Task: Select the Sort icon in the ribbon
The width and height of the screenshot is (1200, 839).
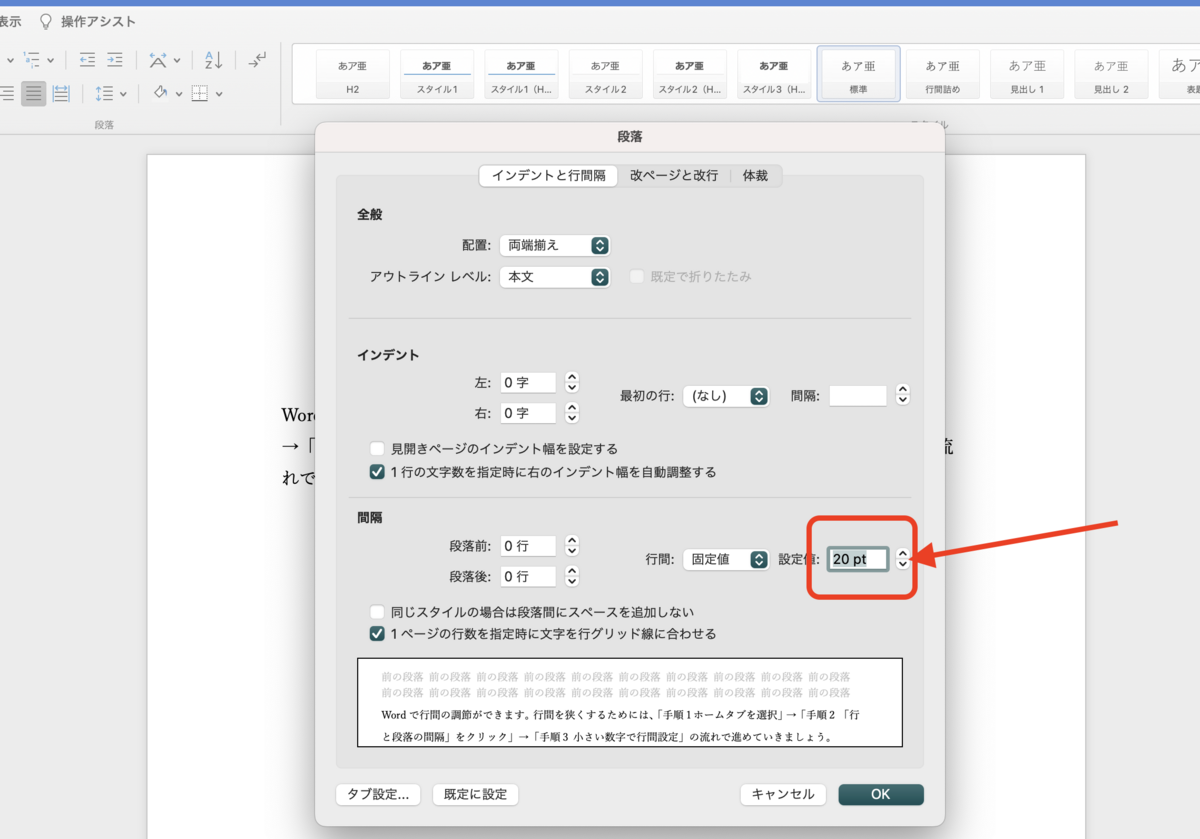Action: click(x=212, y=60)
